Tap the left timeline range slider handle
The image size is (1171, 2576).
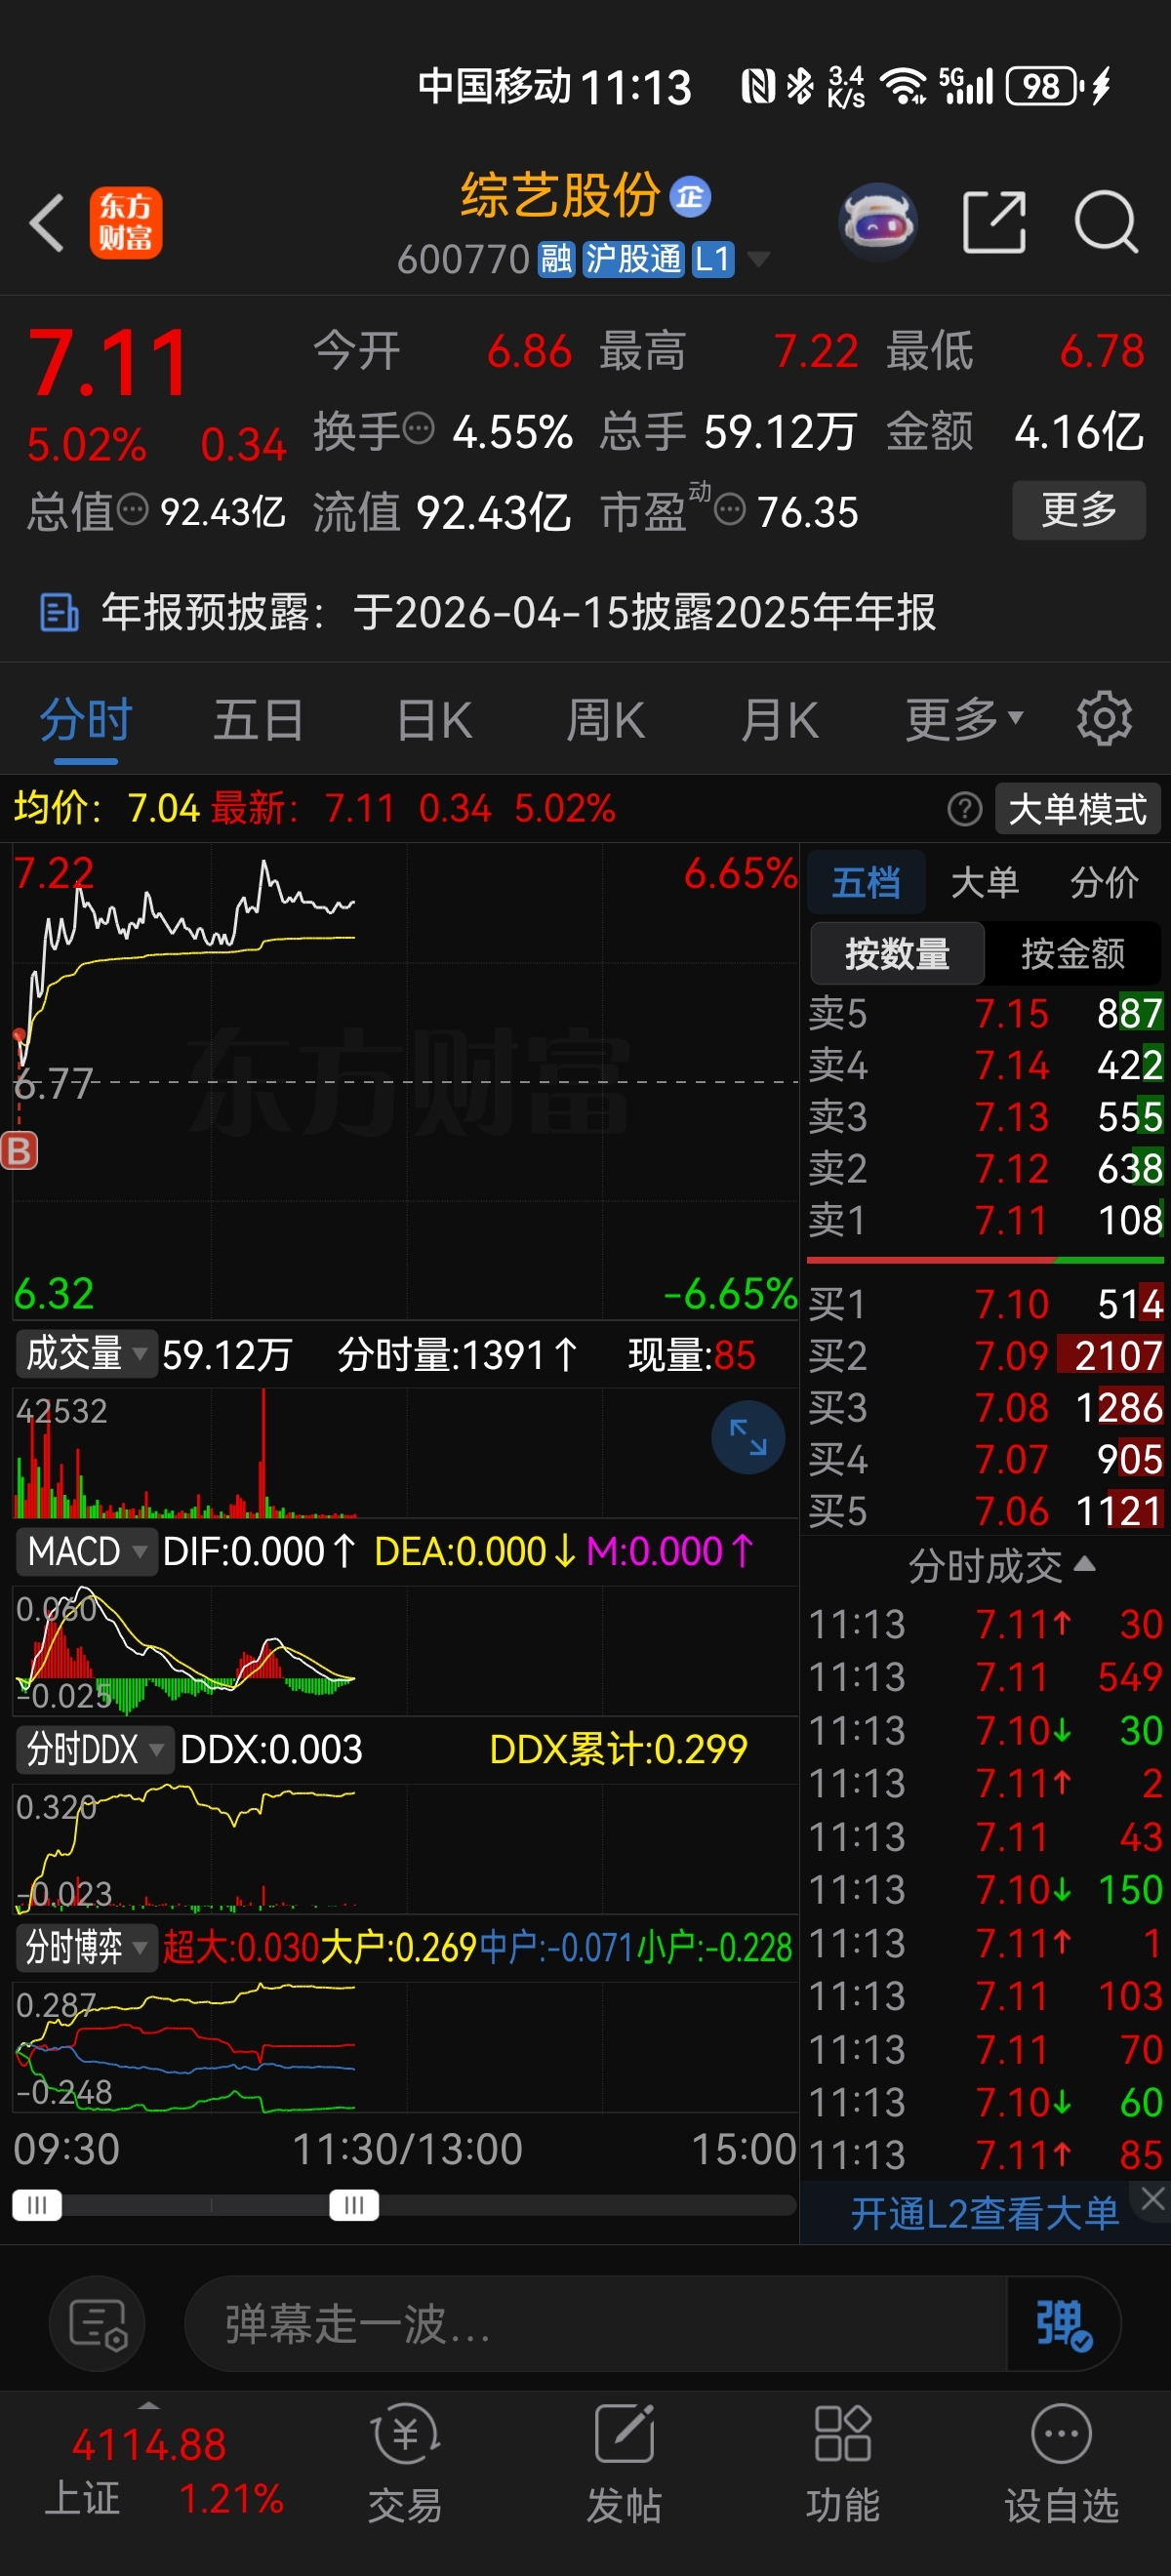click(x=37, y=2205)
